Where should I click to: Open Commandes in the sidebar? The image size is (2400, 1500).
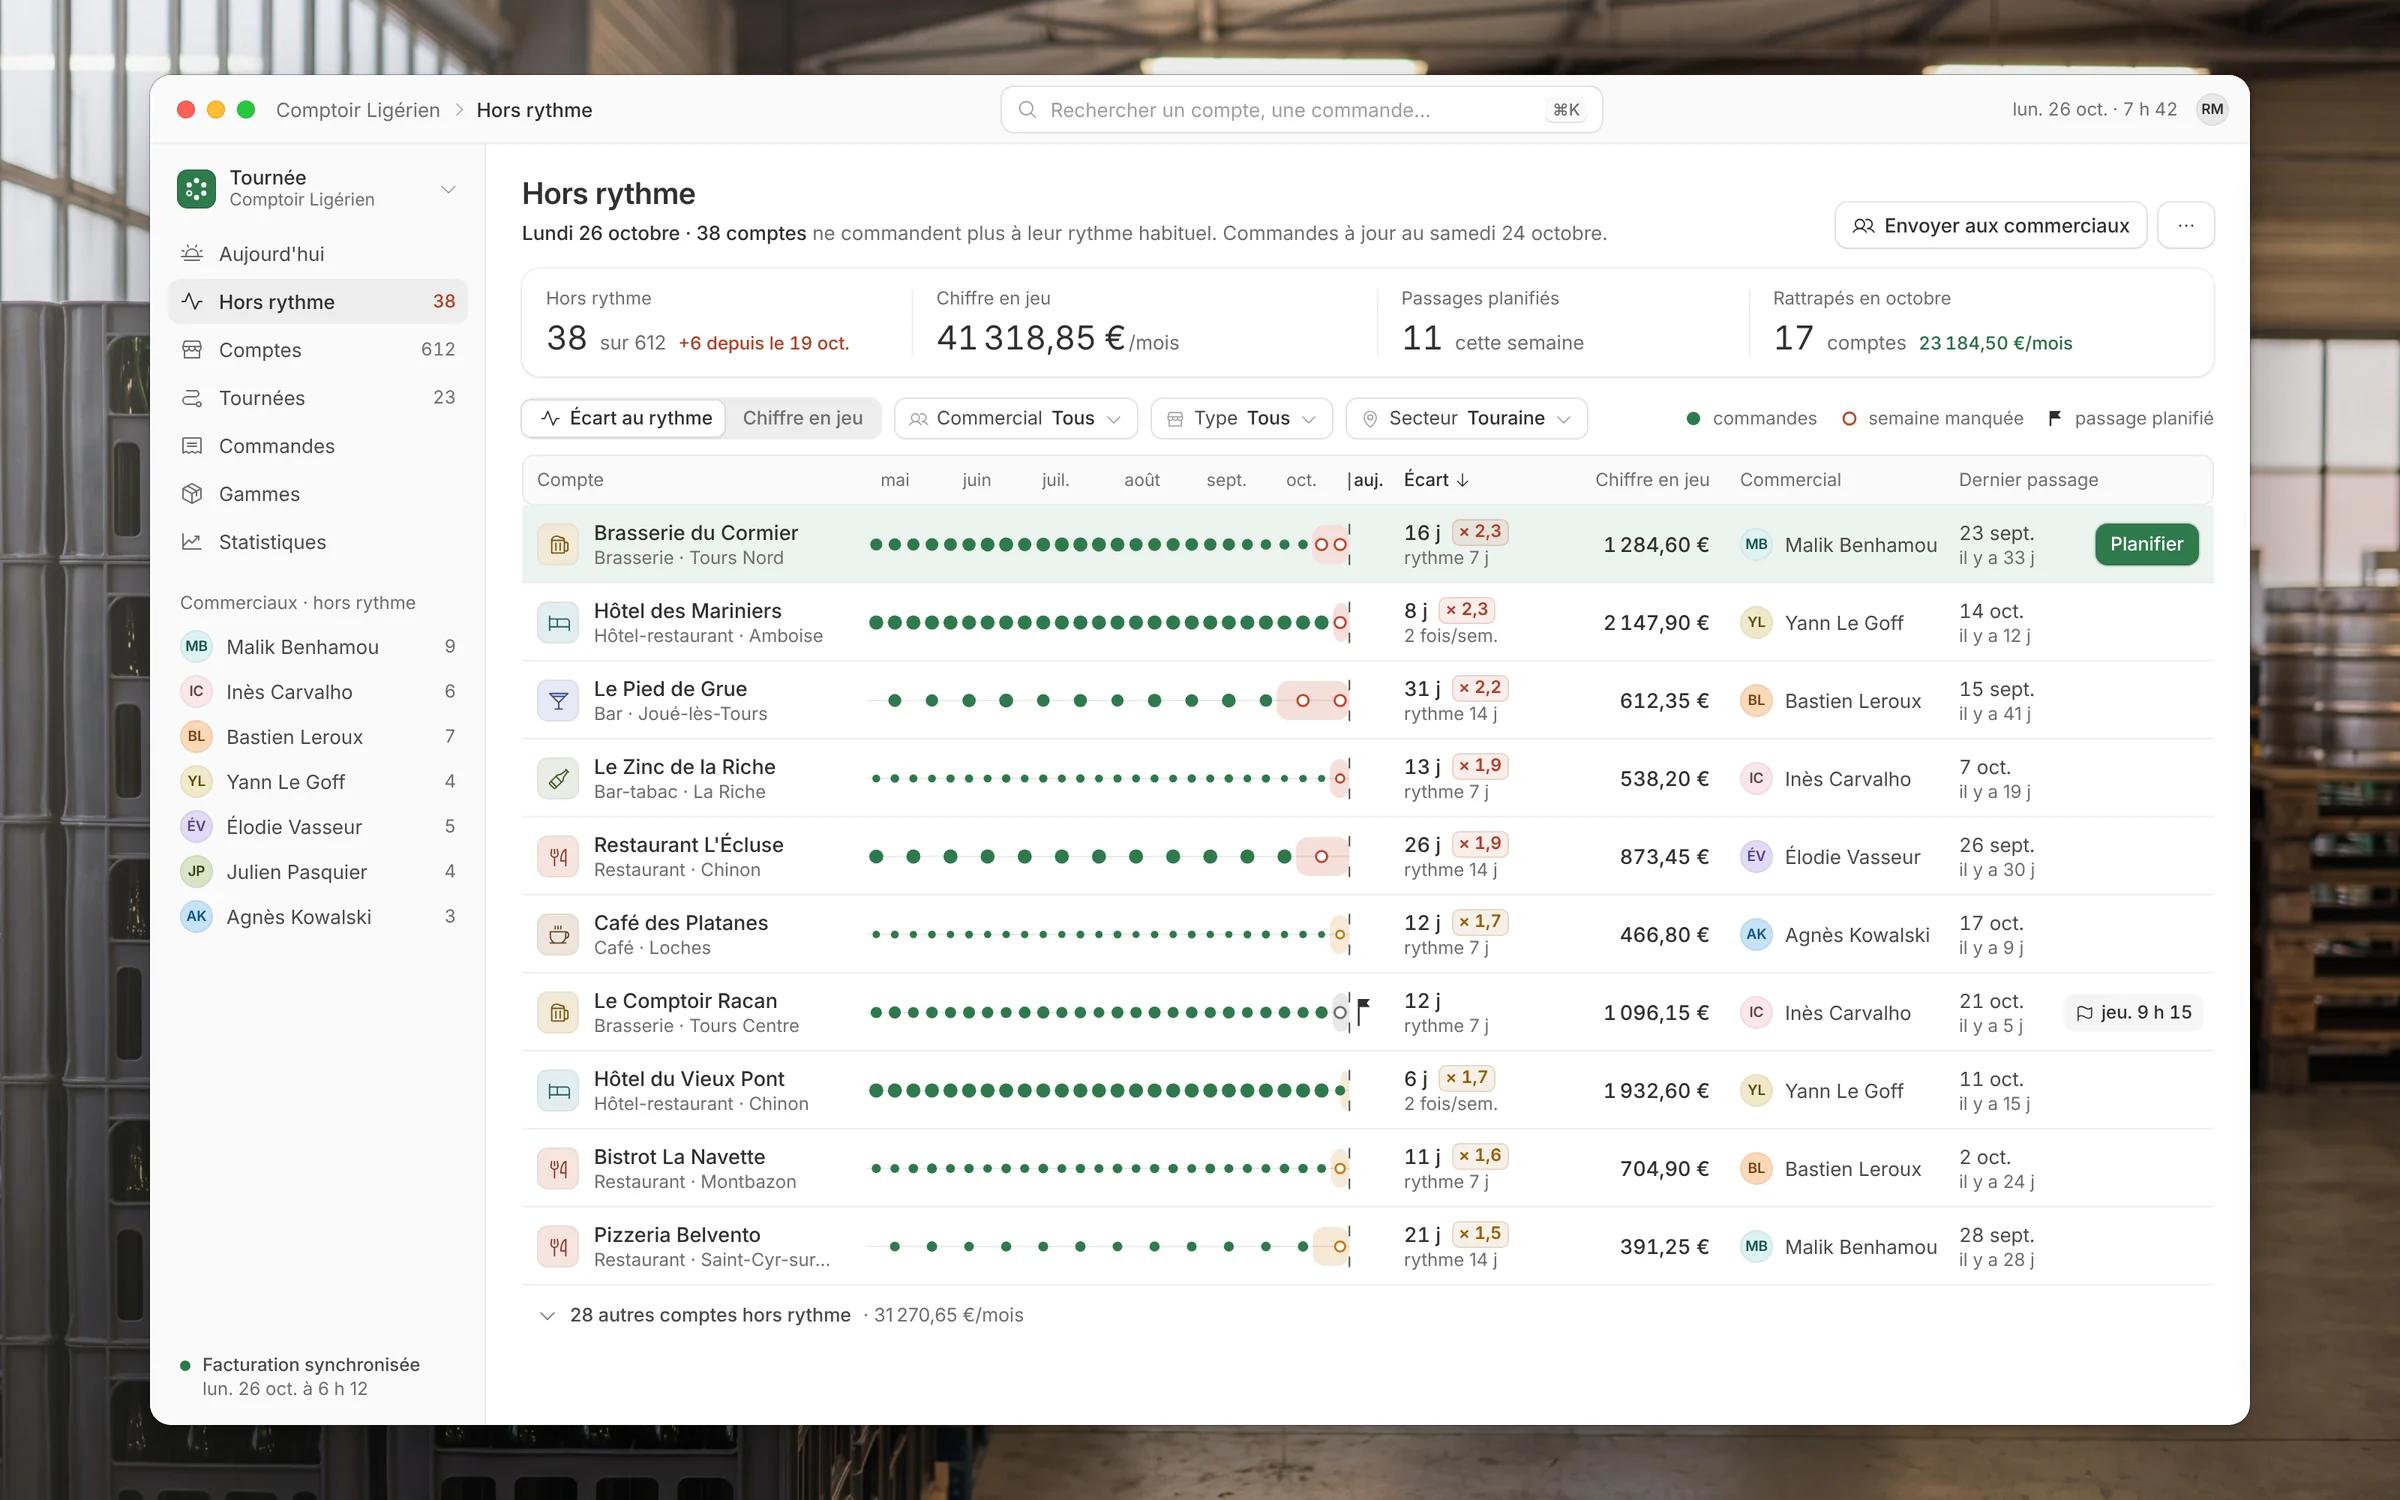click(318, 446)
